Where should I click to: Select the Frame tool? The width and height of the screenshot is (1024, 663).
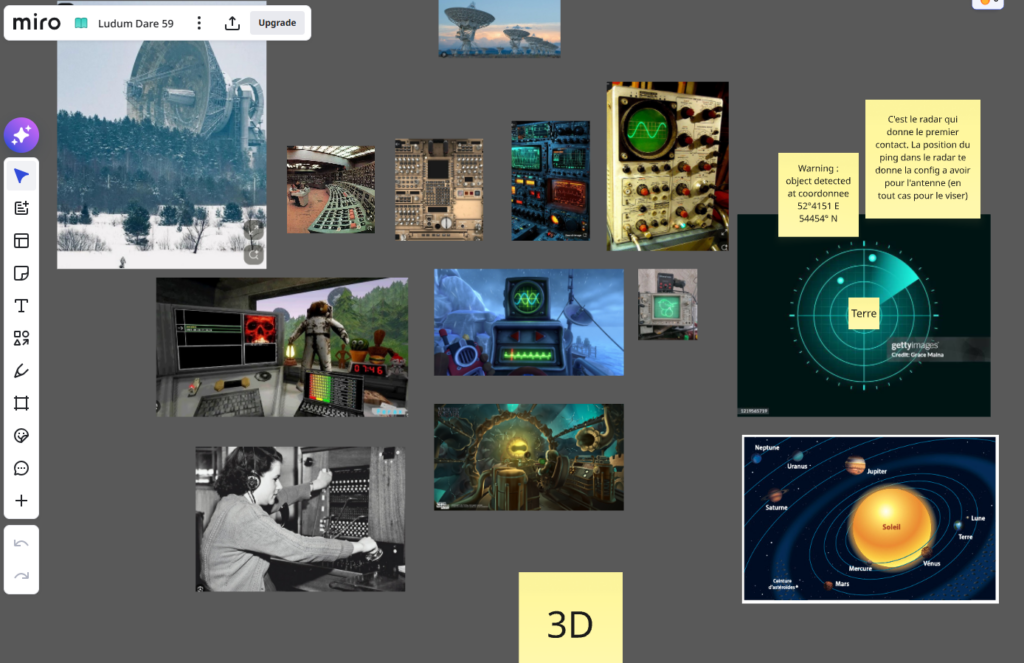click(22, 403)
